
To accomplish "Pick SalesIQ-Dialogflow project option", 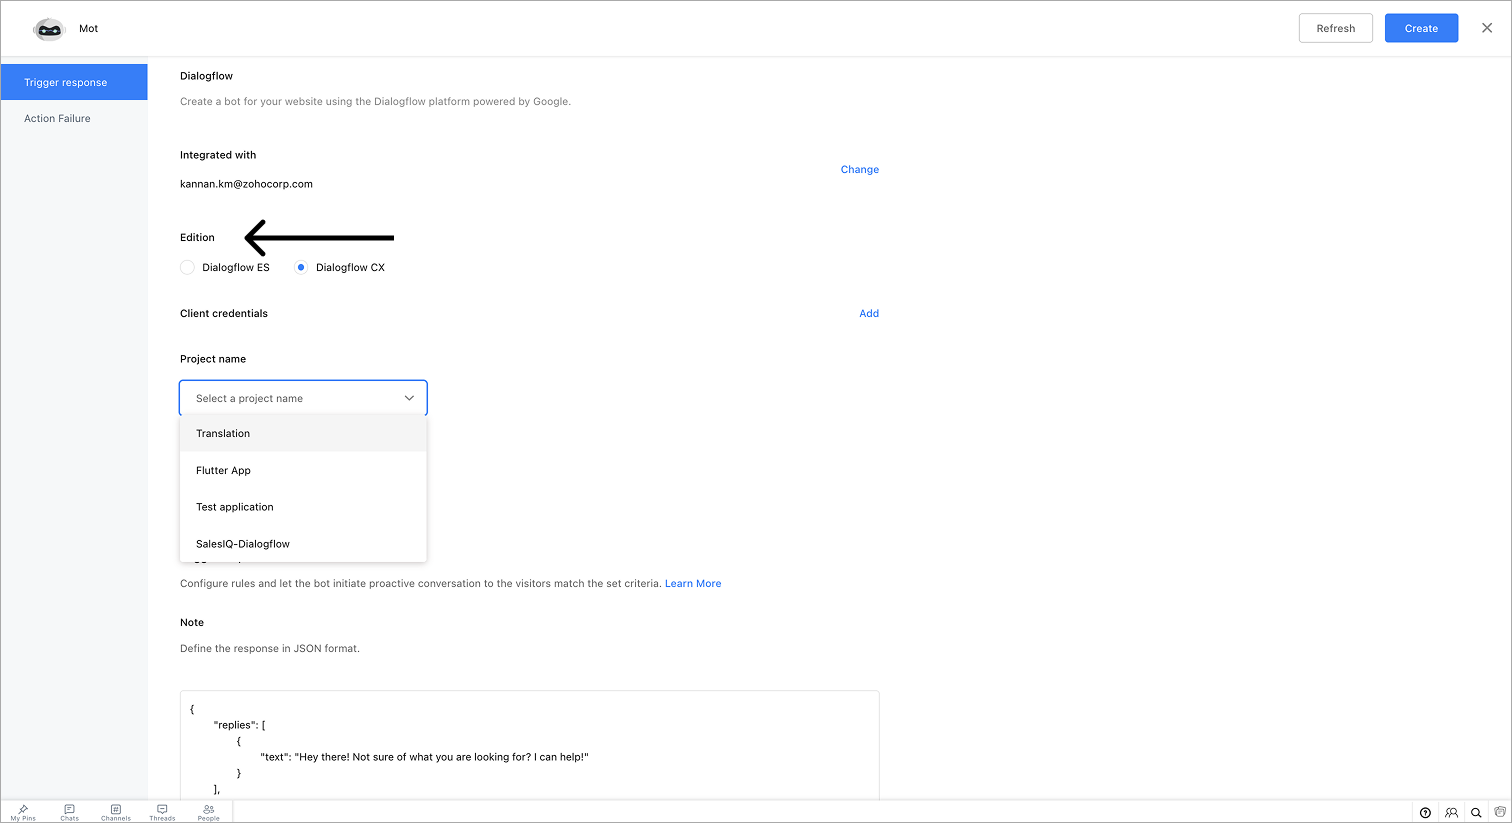I will coord(243,544).
